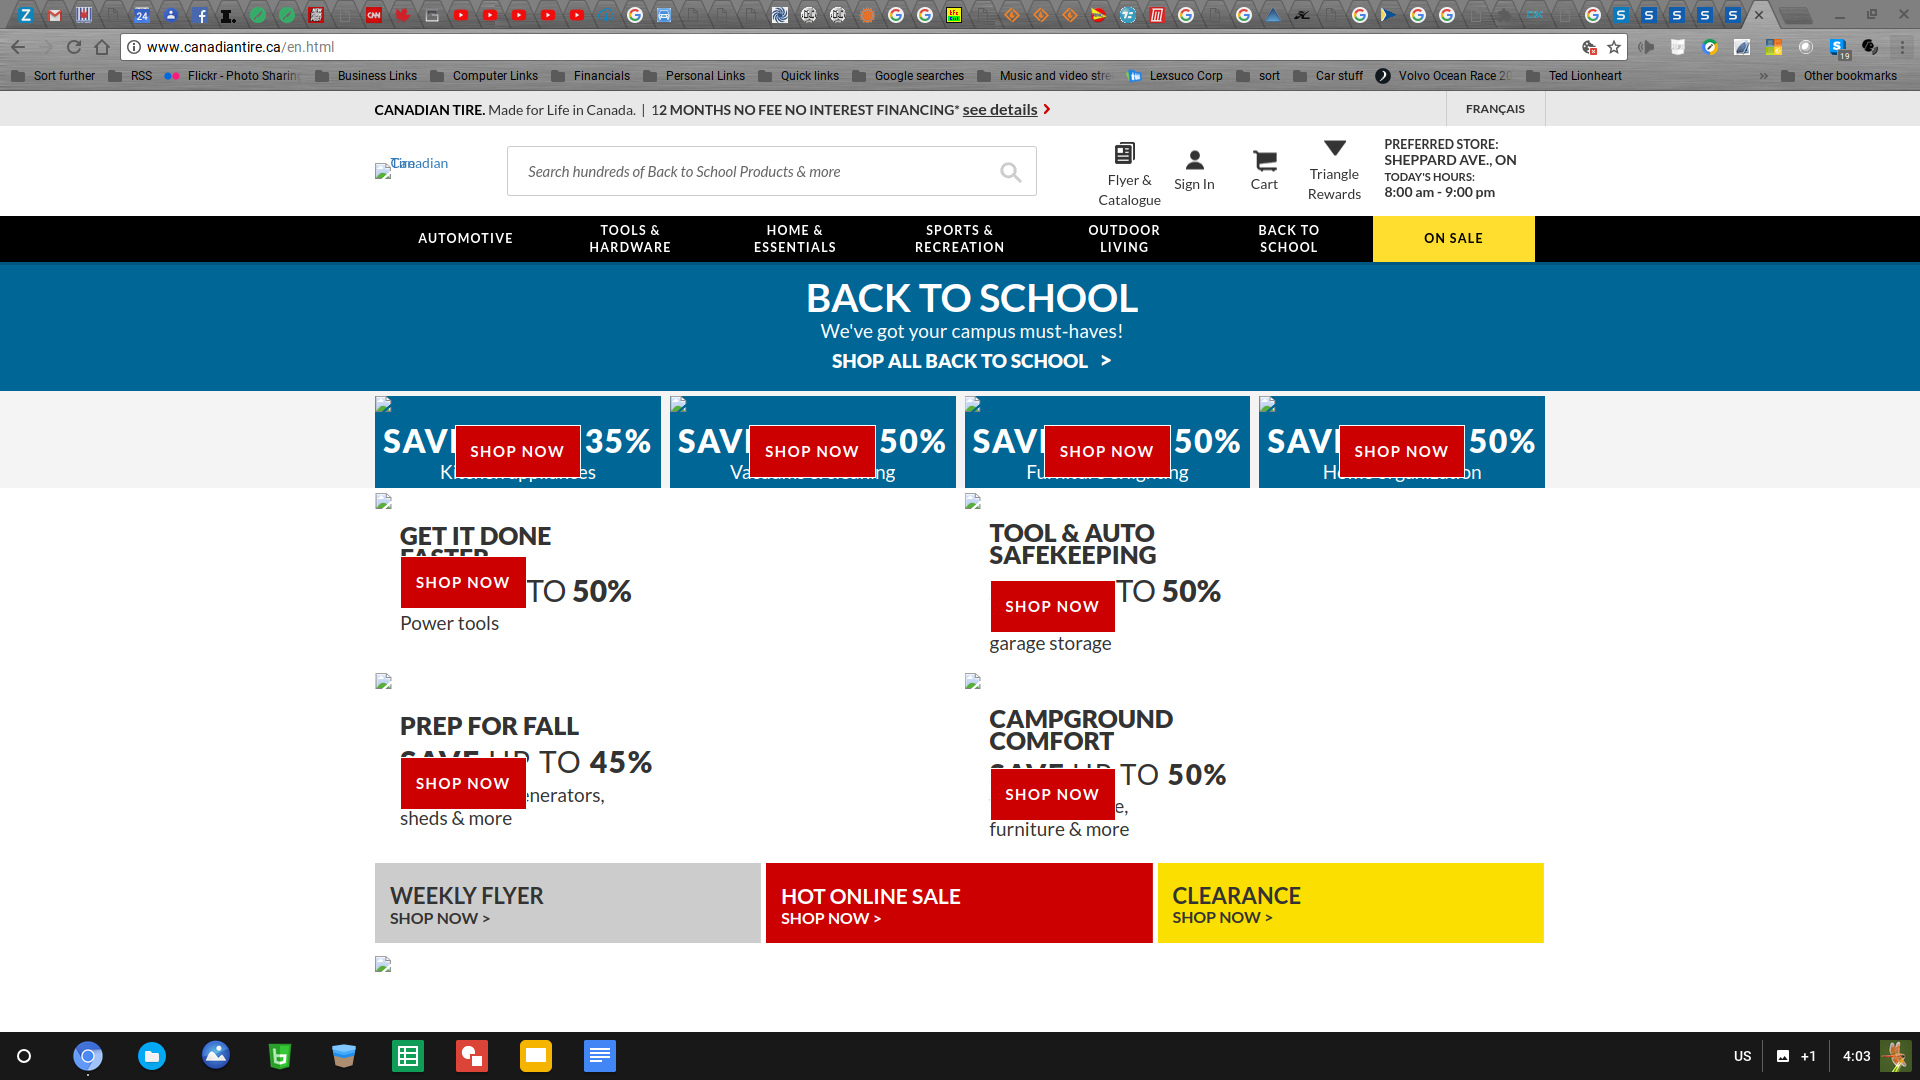
Task: Open the Chrome launcher in shelf
Action: point(88,1056)
